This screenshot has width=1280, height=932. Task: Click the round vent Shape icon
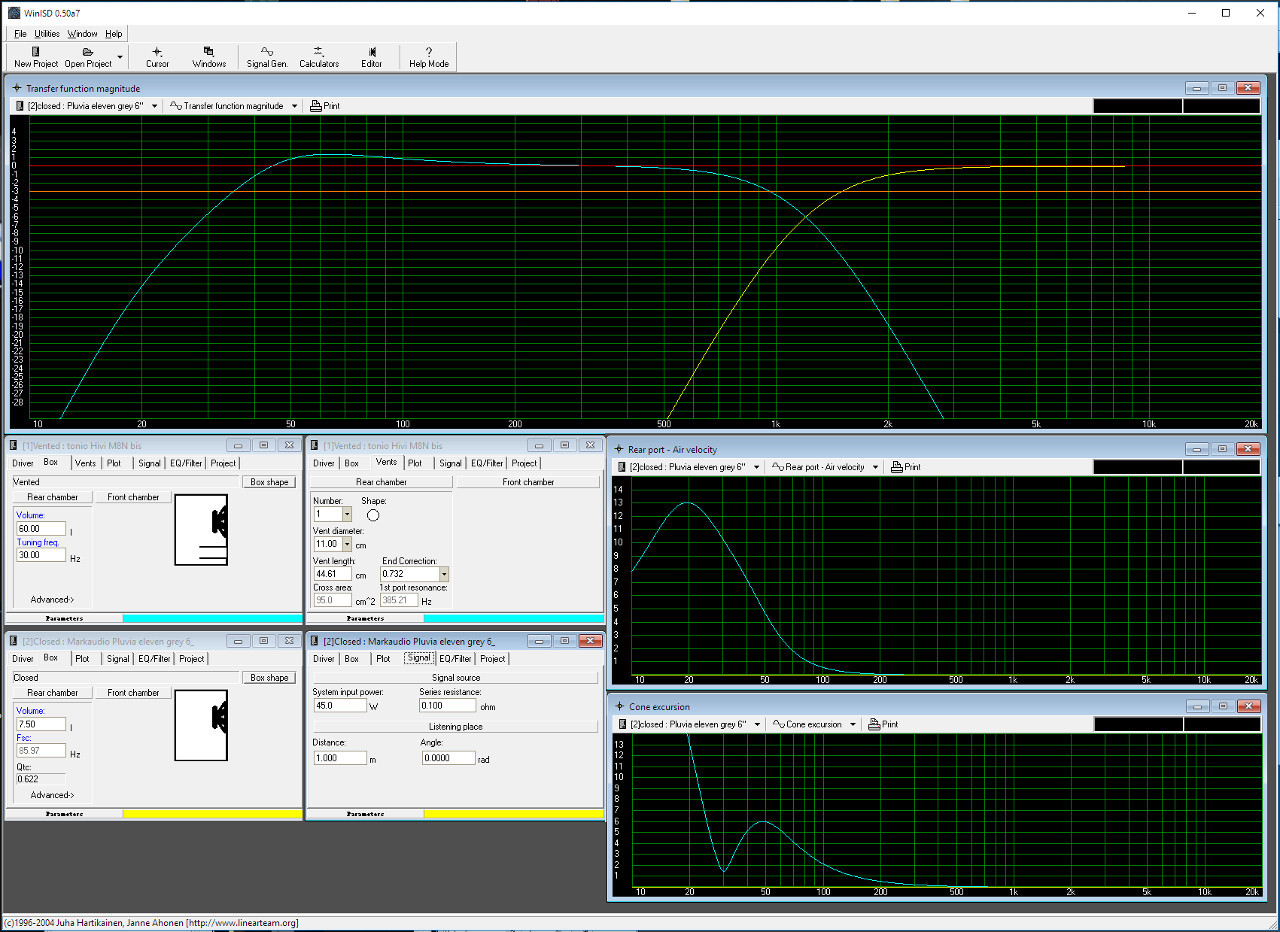coord(373,514)
